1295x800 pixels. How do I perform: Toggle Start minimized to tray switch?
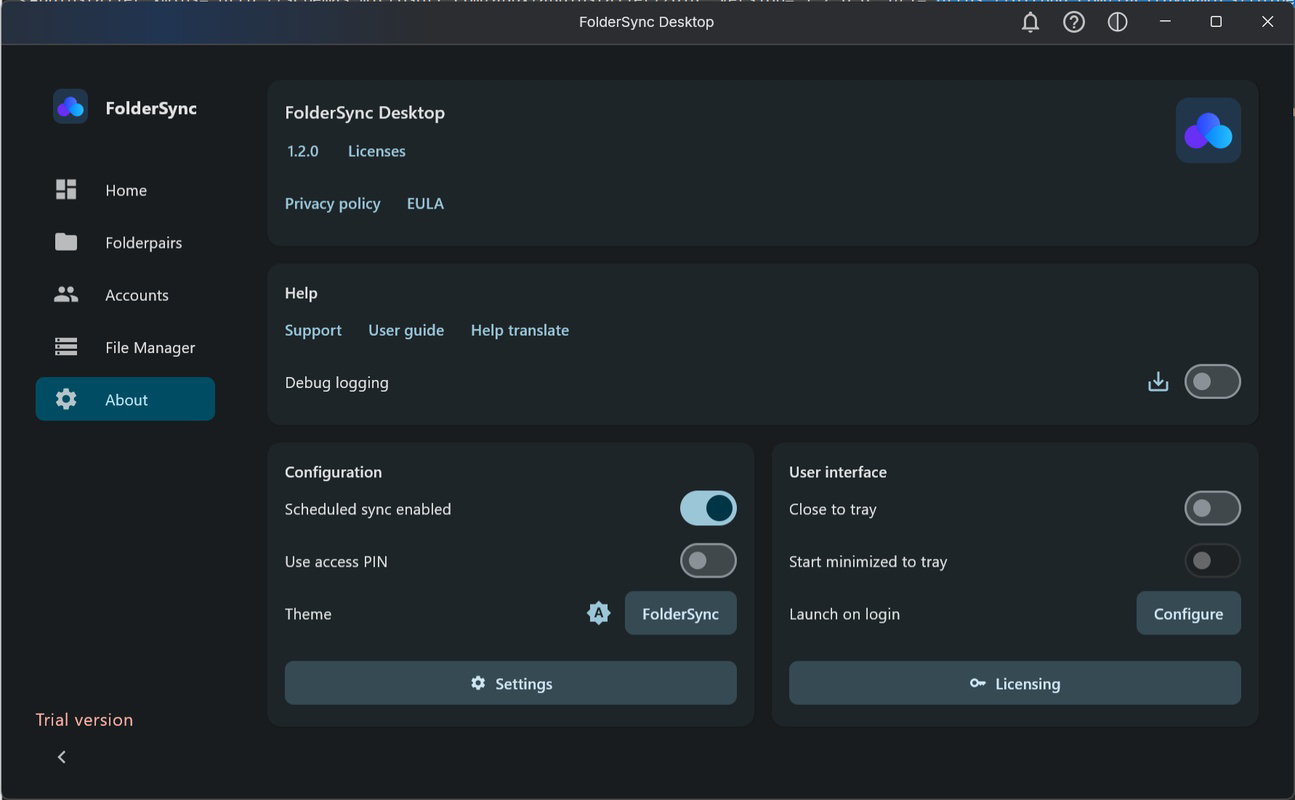[x=1212, y=561]
